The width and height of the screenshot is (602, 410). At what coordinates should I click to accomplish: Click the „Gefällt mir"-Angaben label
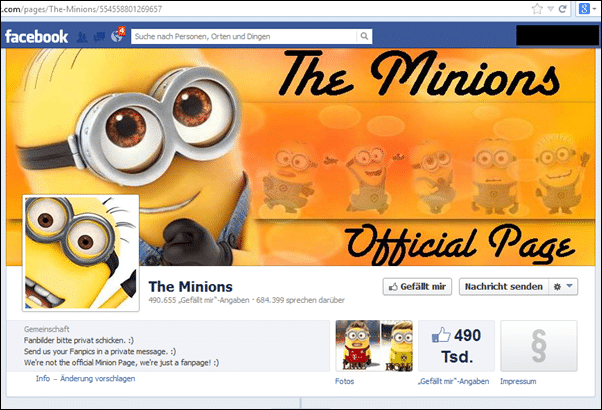pyautogui.click(x=453, y=381)
